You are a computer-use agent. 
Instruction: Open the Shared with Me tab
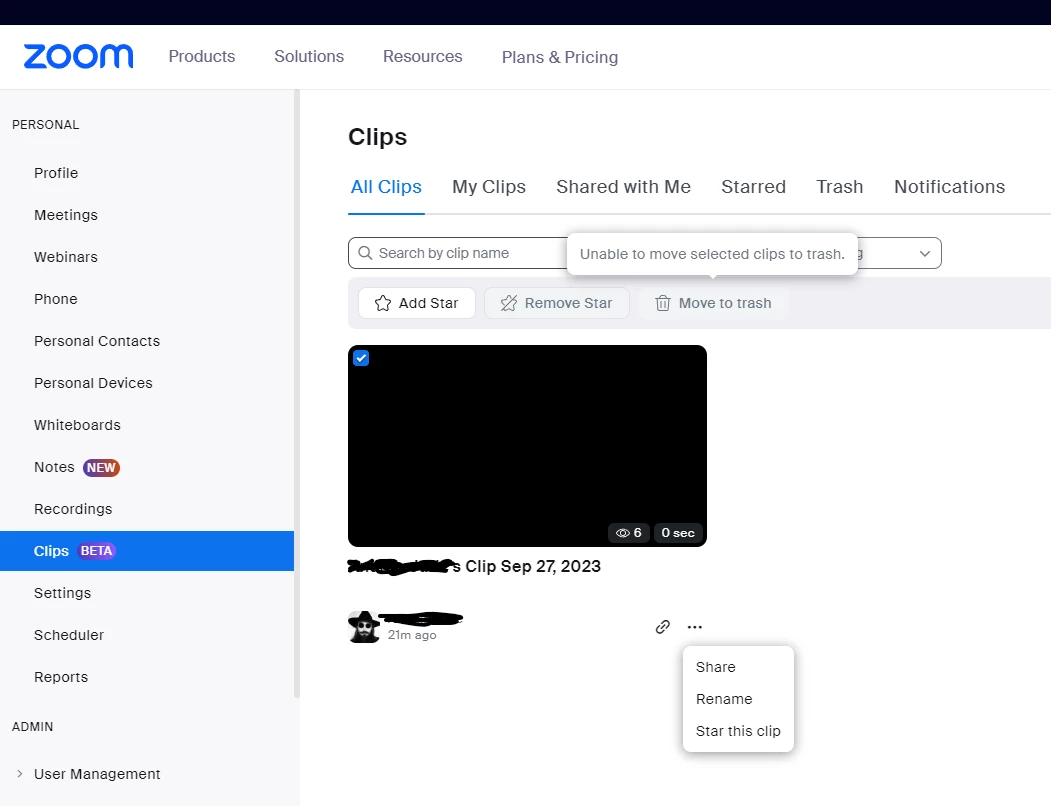coord(623,187)
